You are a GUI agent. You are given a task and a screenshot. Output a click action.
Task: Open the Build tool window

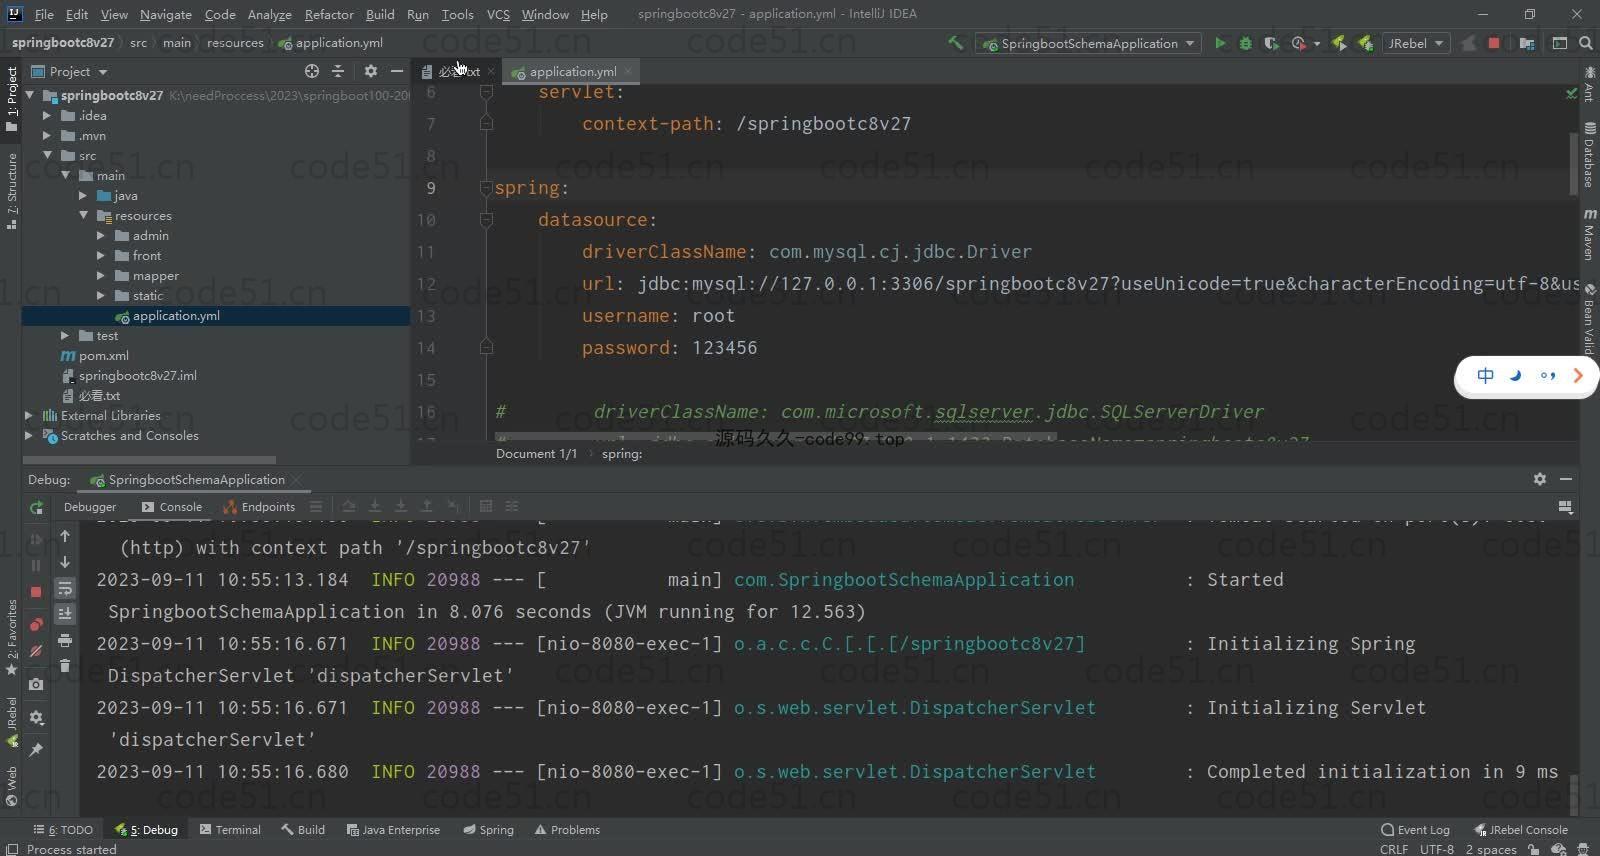tap(303, 830)
